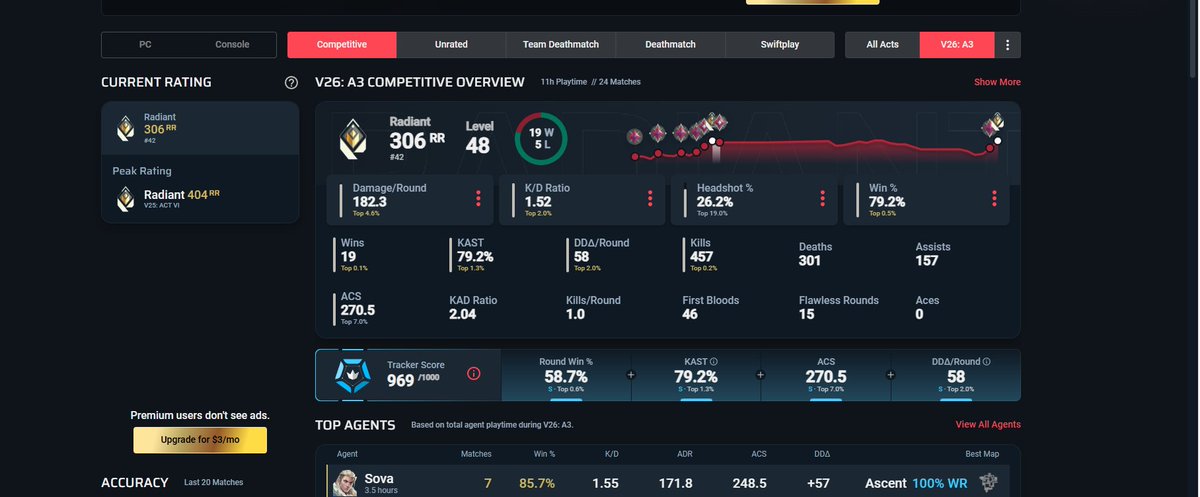The width and height of the screenshot is (1200, 497).
Task: Click the plus between Round Win % and KAST
Action: (630, 375)
